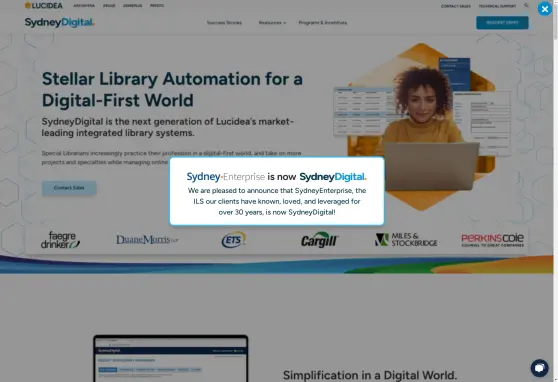The image size is (558, 382).
Task: Open the Technical Support link
Action: 497,6
